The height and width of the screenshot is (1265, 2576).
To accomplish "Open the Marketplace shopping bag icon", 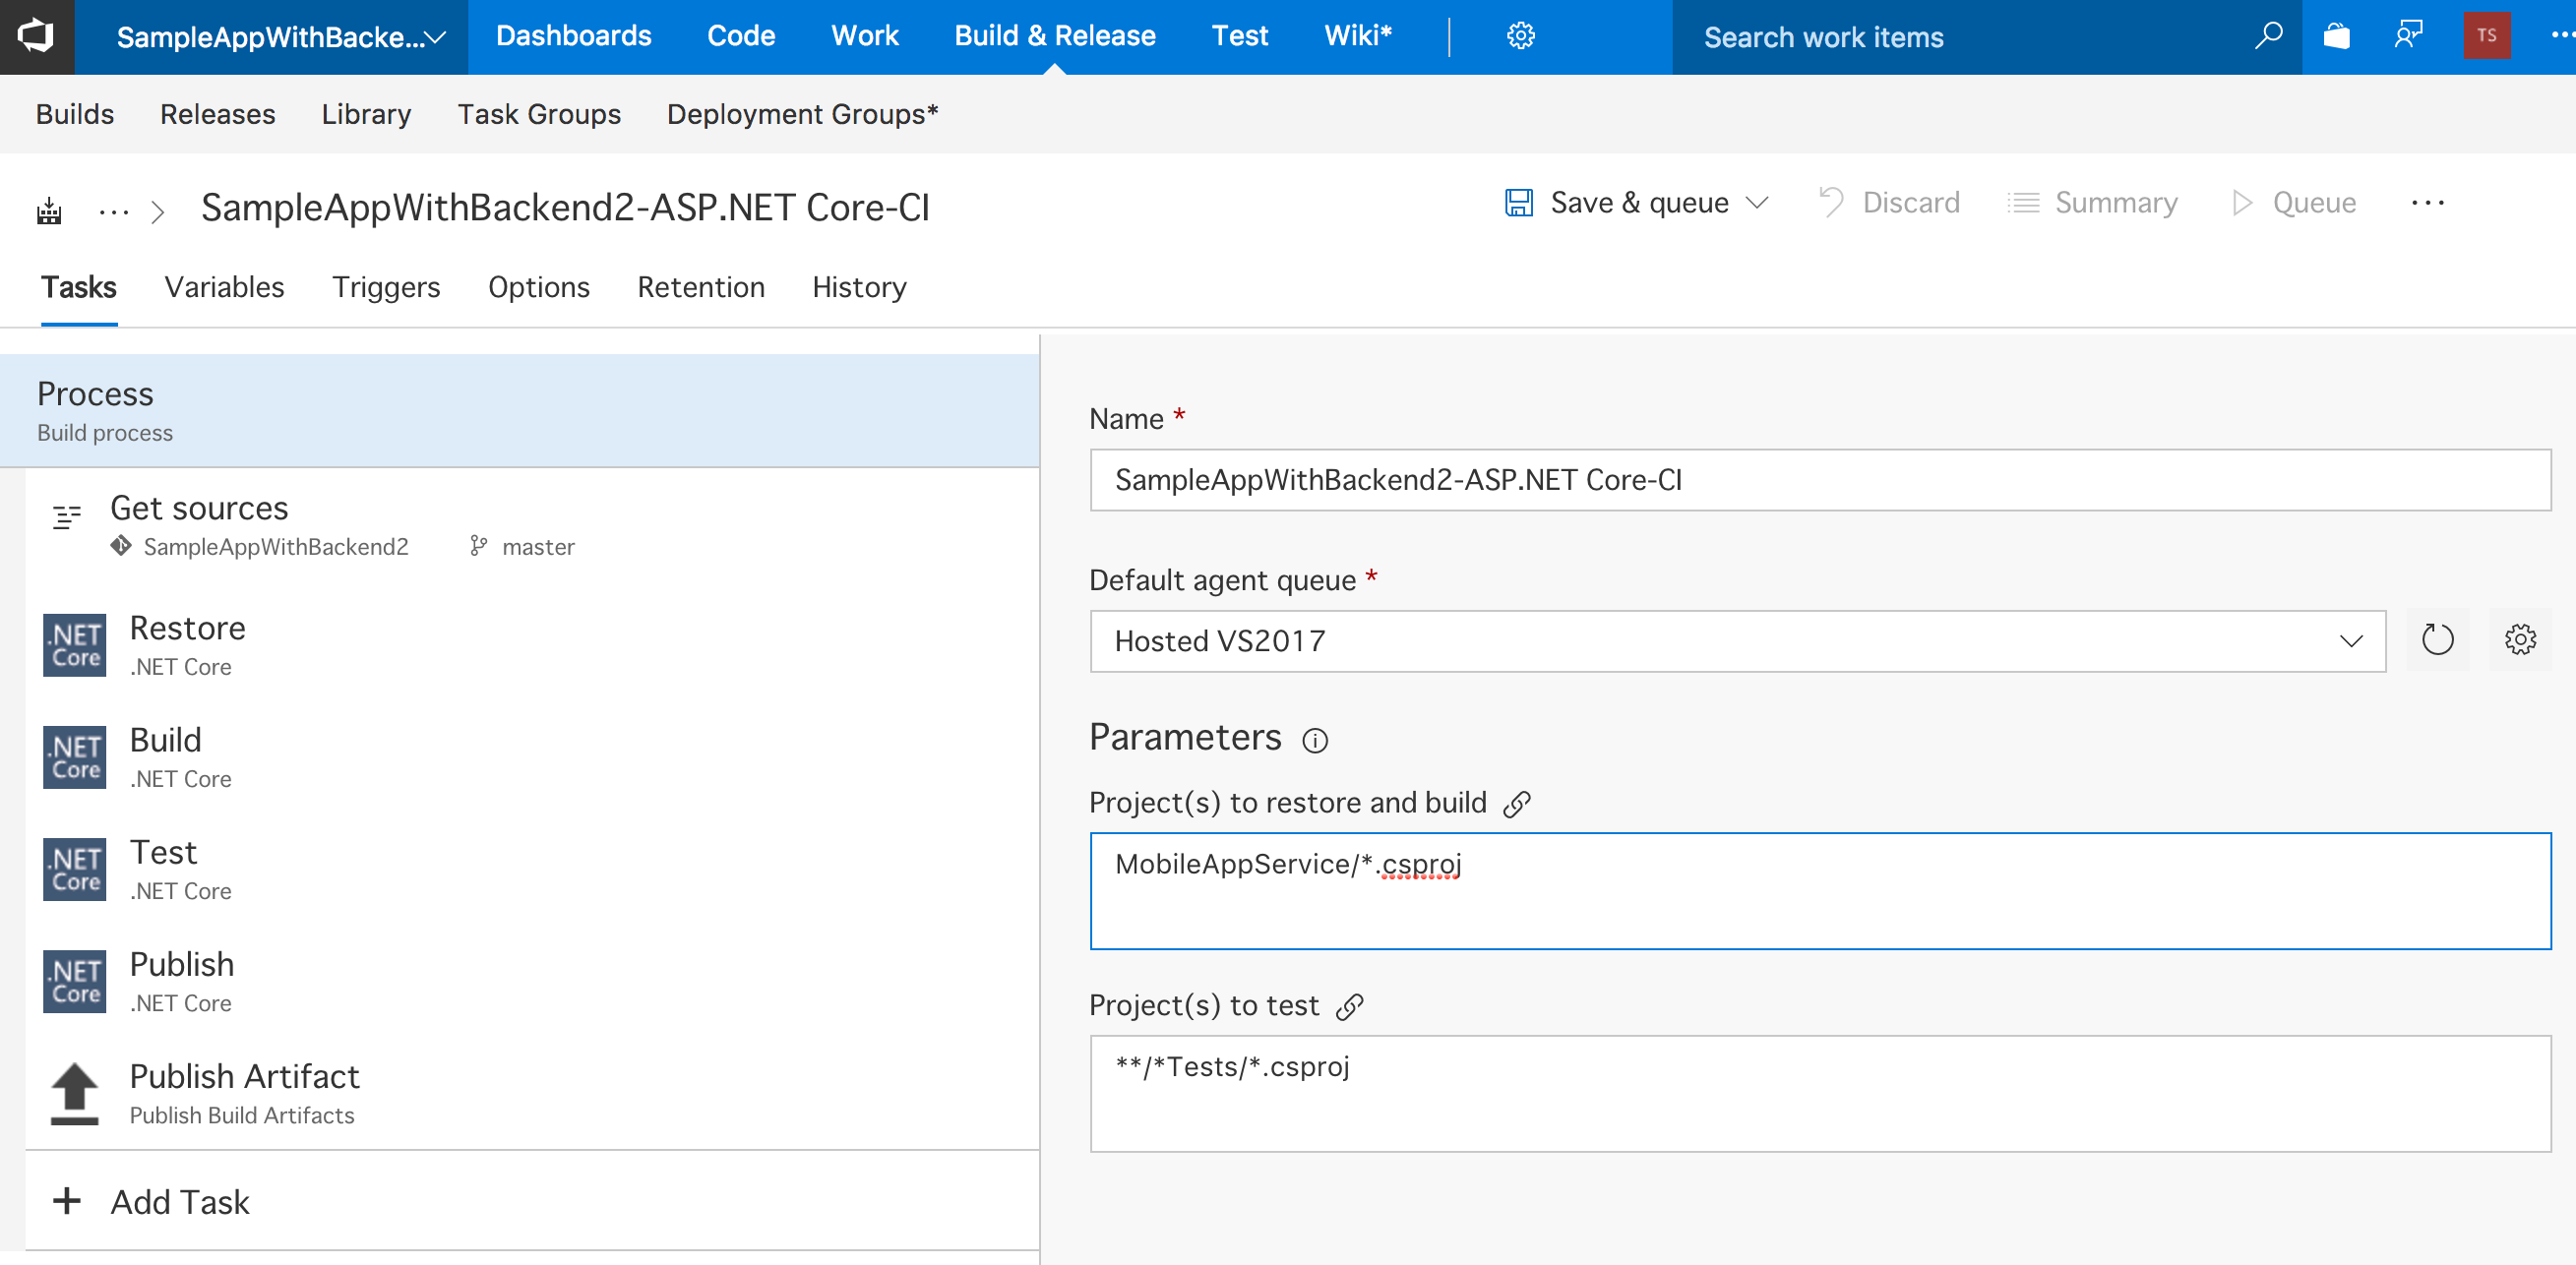I will click(2337, 36).
